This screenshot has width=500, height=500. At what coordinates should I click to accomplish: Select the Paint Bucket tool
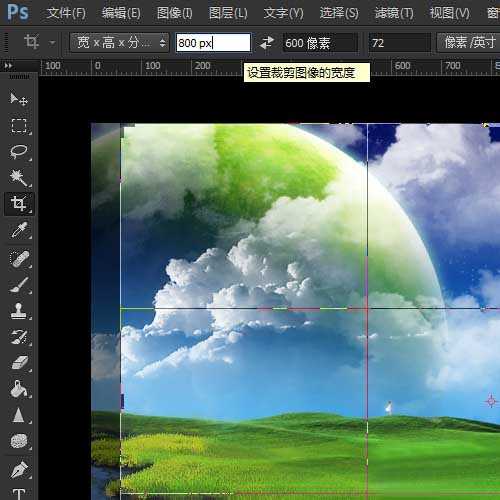pos(19,389)
